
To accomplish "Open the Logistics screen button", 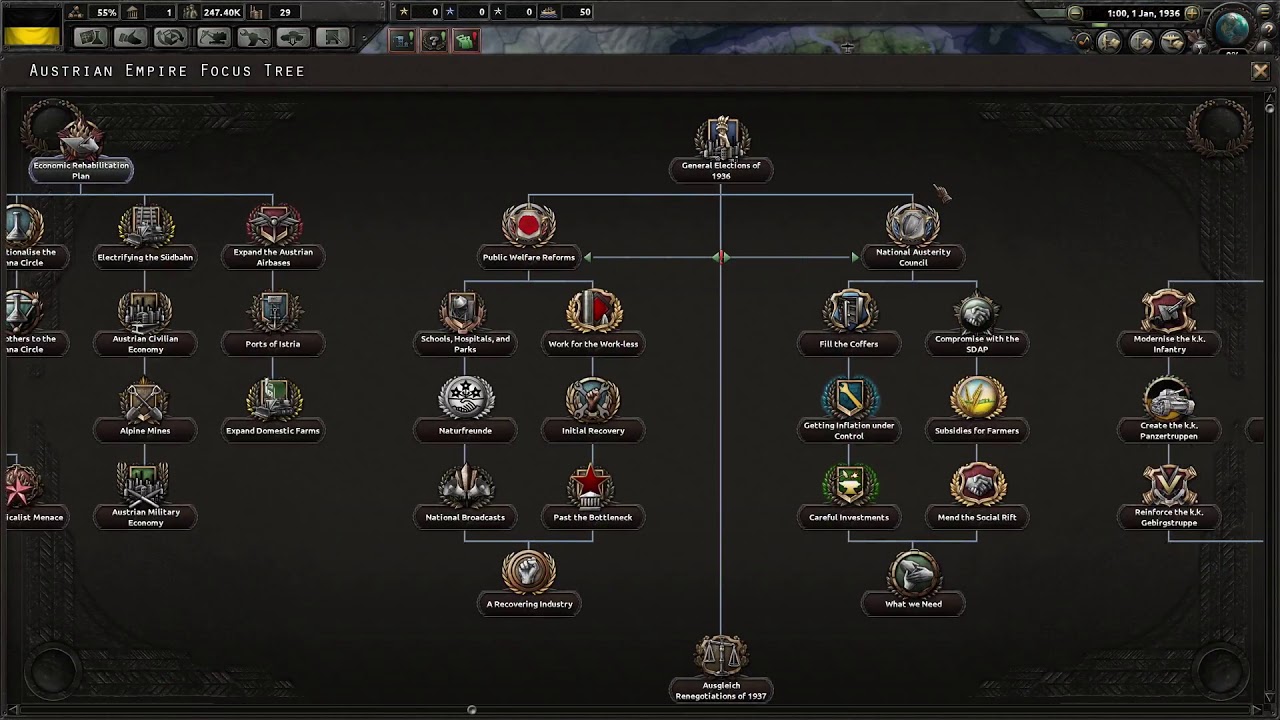I will click(x=332, y=38).
